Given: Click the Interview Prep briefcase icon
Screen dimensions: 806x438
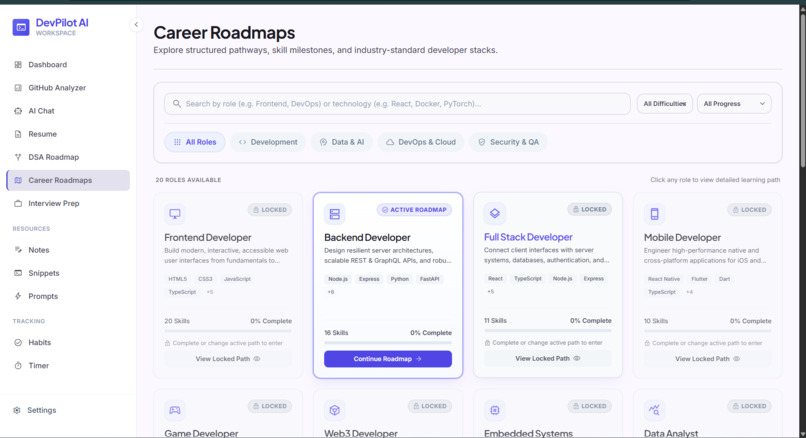Looking at the screenshot, I should tap(18, 204).
